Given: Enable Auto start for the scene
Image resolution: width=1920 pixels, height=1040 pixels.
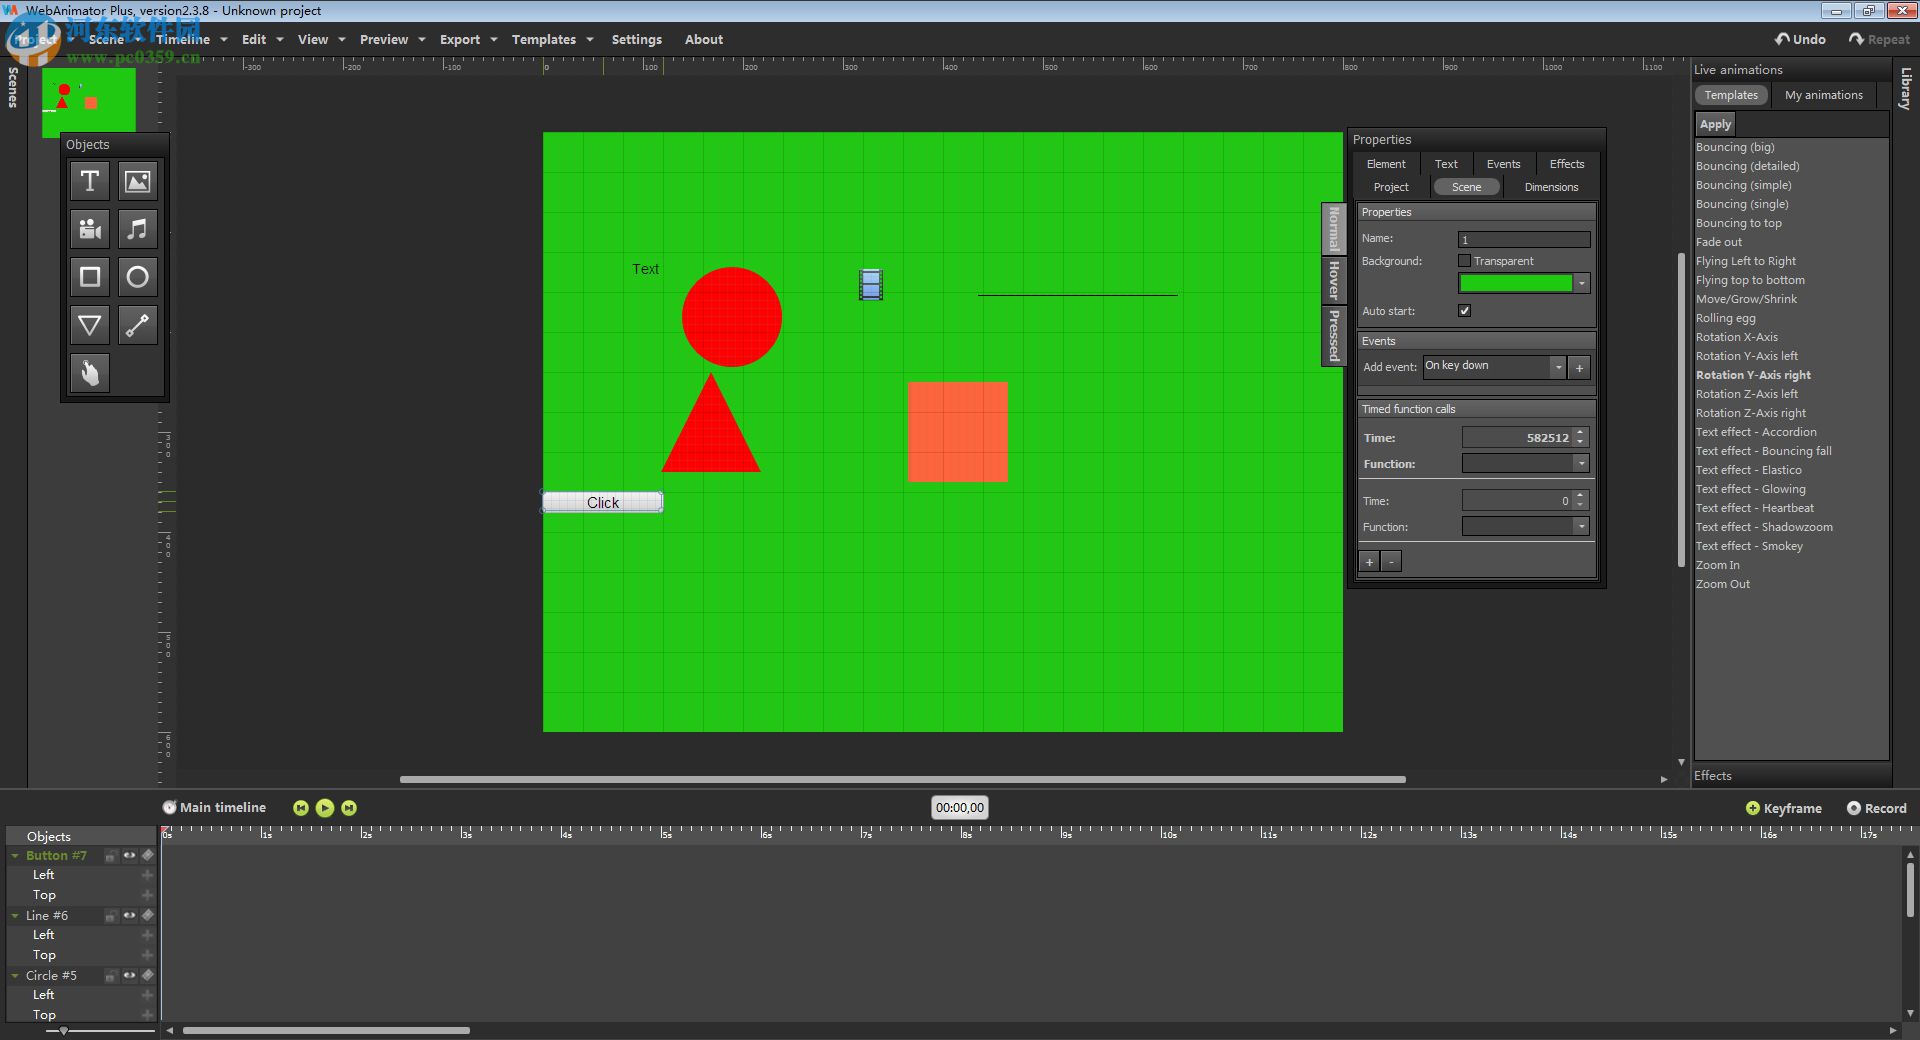Looking at the screenshot, I should pyautogui.click(x=1464, y=310).
